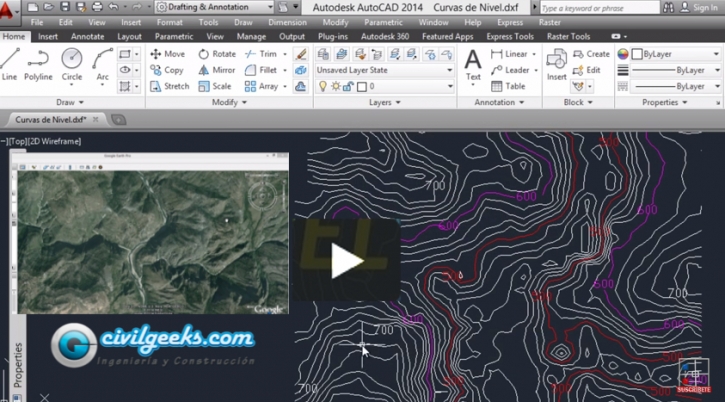This screenshot has height=402, width=725.
Task: Choose the Fillet tool
Action: click(260, 70)
